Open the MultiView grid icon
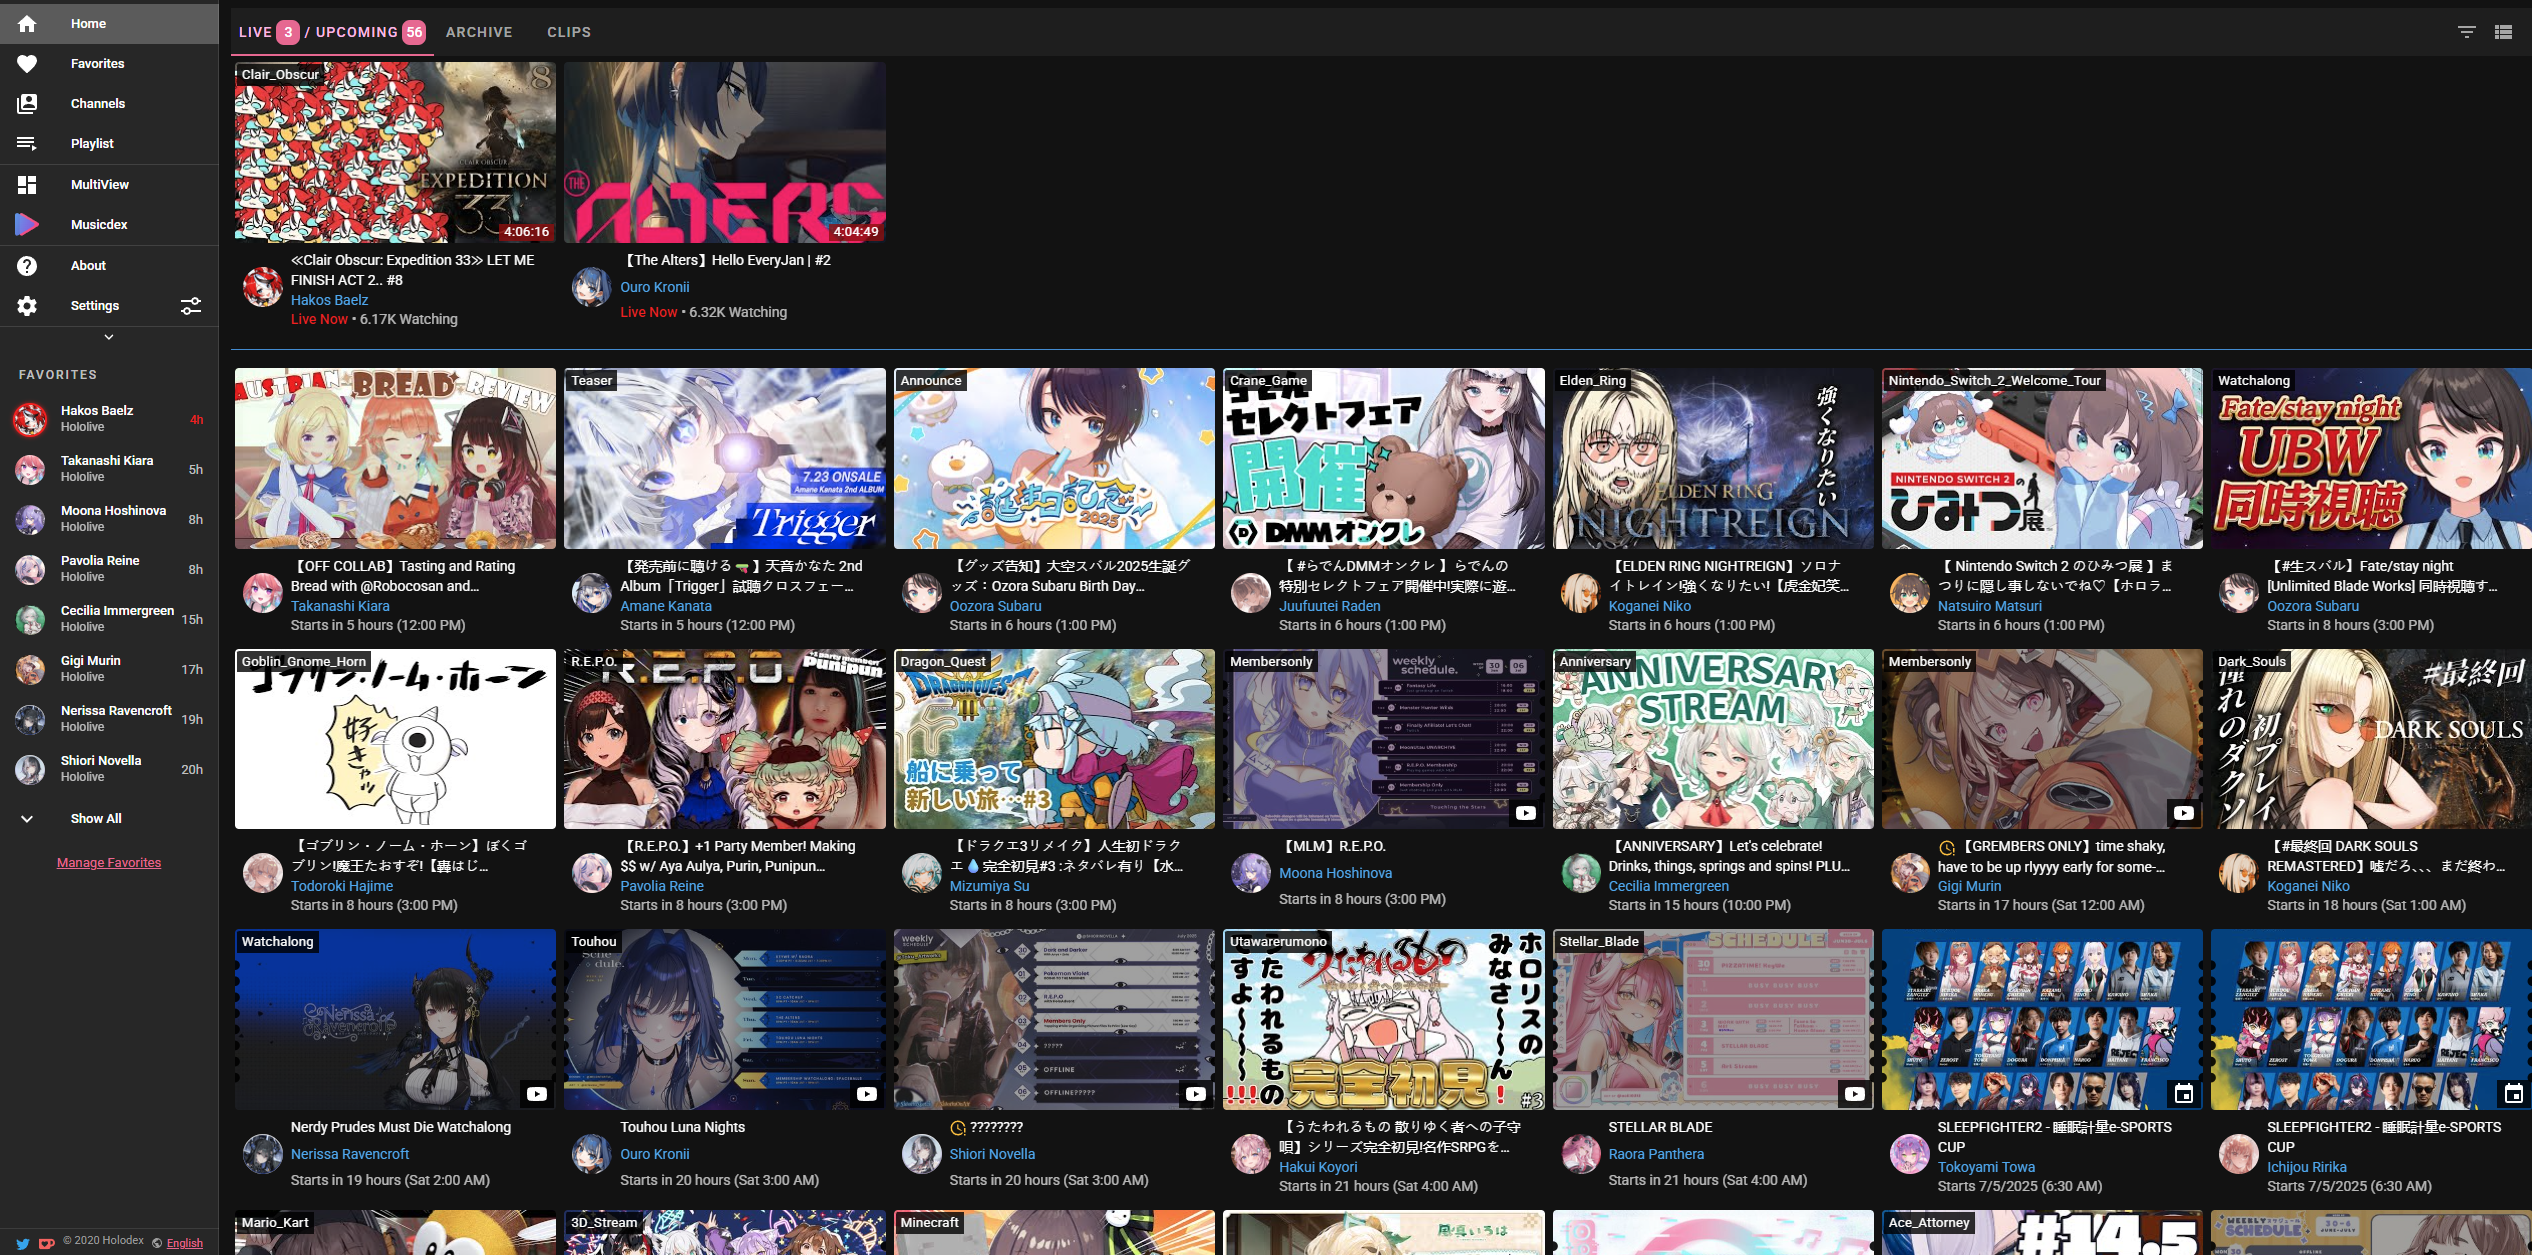Image resolution: width=2532 pixels, height=1255 pixels. tap(27, 185)
